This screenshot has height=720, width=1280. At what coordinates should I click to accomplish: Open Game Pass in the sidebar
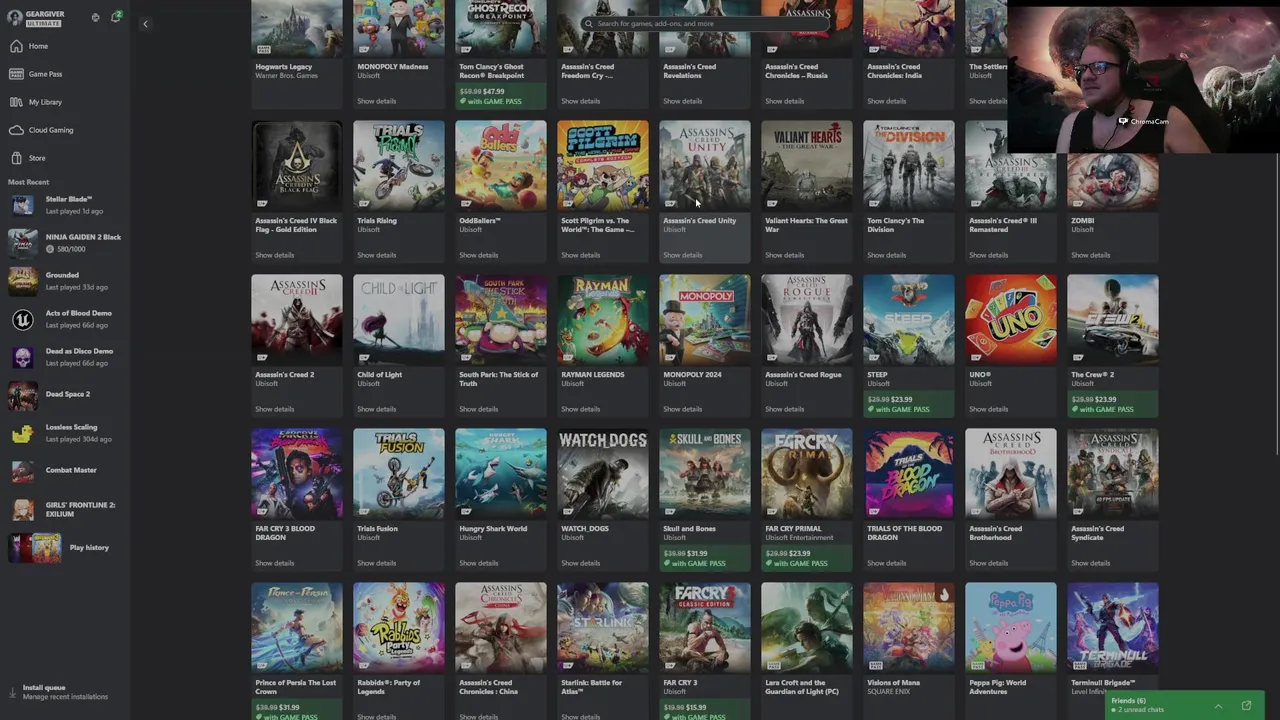pyautogui.click(x=64, y=74)
